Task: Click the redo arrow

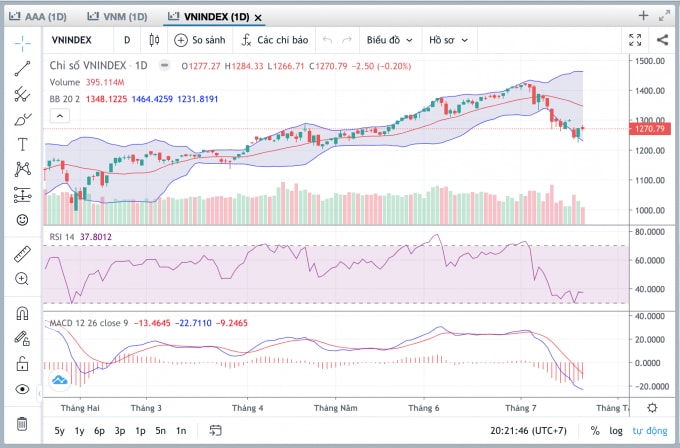Action: pos(347,40)
